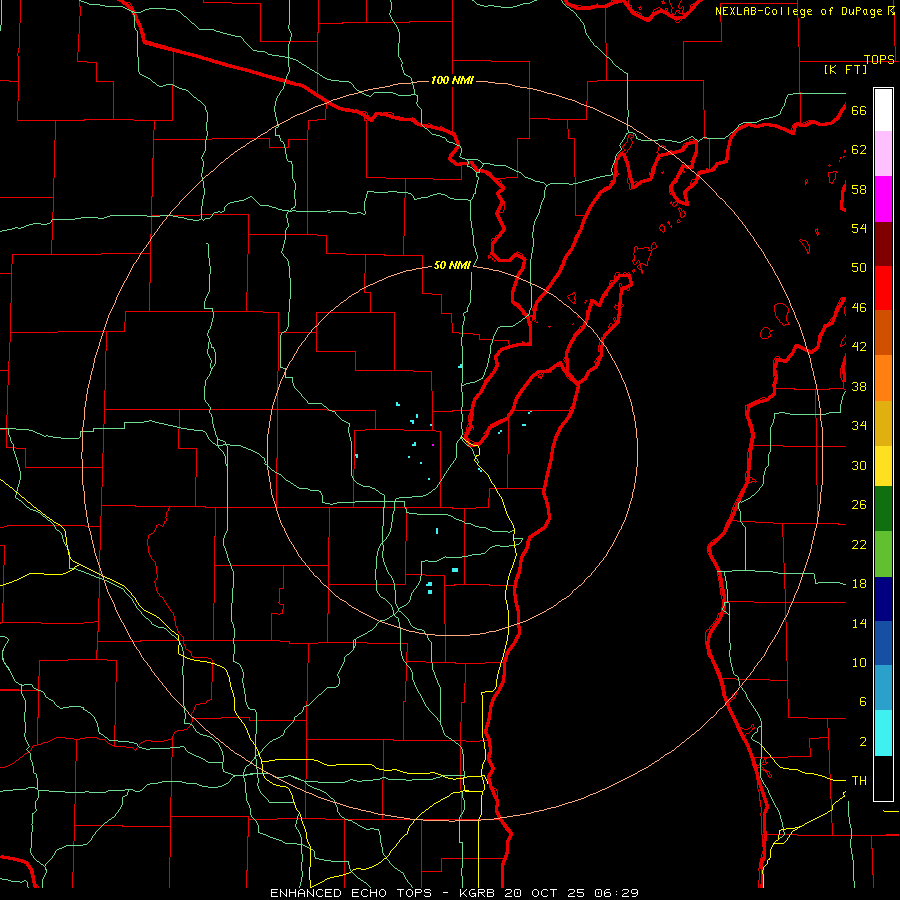Click the medium blue 18 kft swatch
The height and width of the screenshot is (900, 900).
point(883,643)
